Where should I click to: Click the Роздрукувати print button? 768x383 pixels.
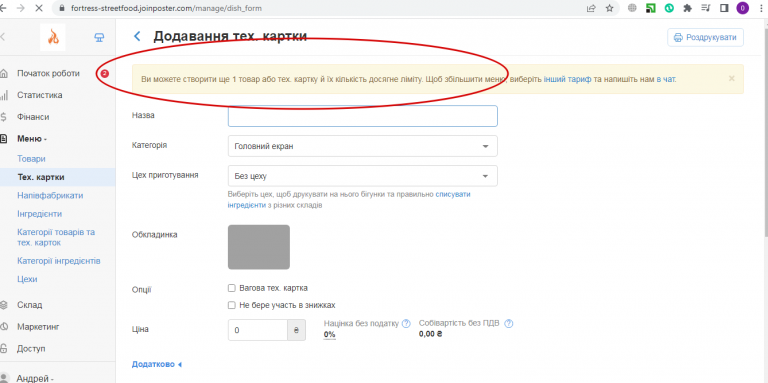point(705,37)
